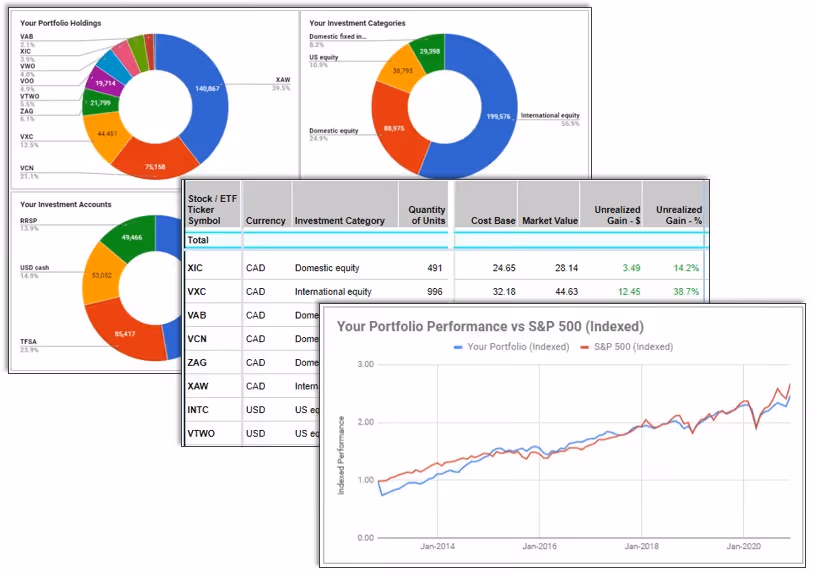The image size is (813, 575).
Task: Click the VAB label in Portfolio Holdings chart
Action: 26,37
